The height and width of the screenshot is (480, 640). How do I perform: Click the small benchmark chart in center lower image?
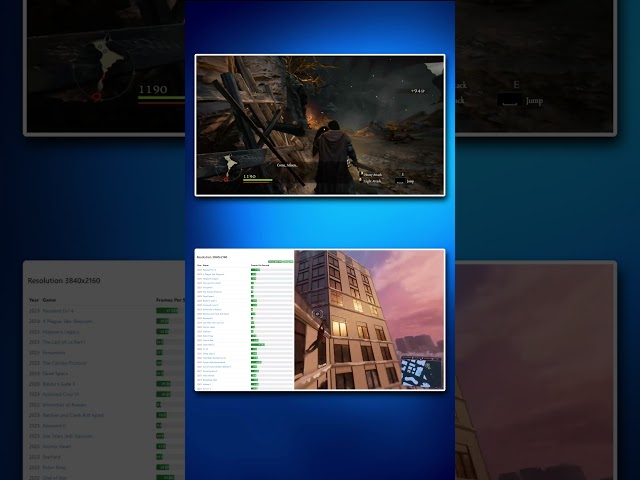[x=244, y=320]
